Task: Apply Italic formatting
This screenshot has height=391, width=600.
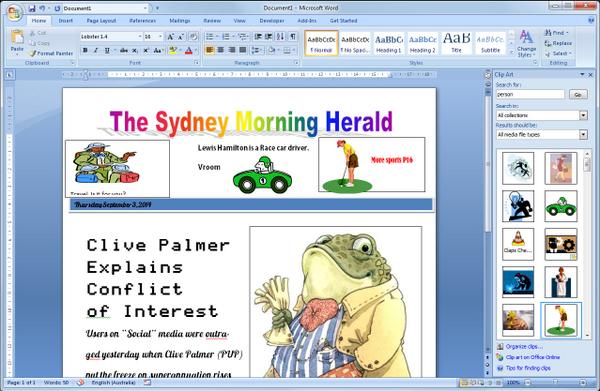Action: click(96, 50)
